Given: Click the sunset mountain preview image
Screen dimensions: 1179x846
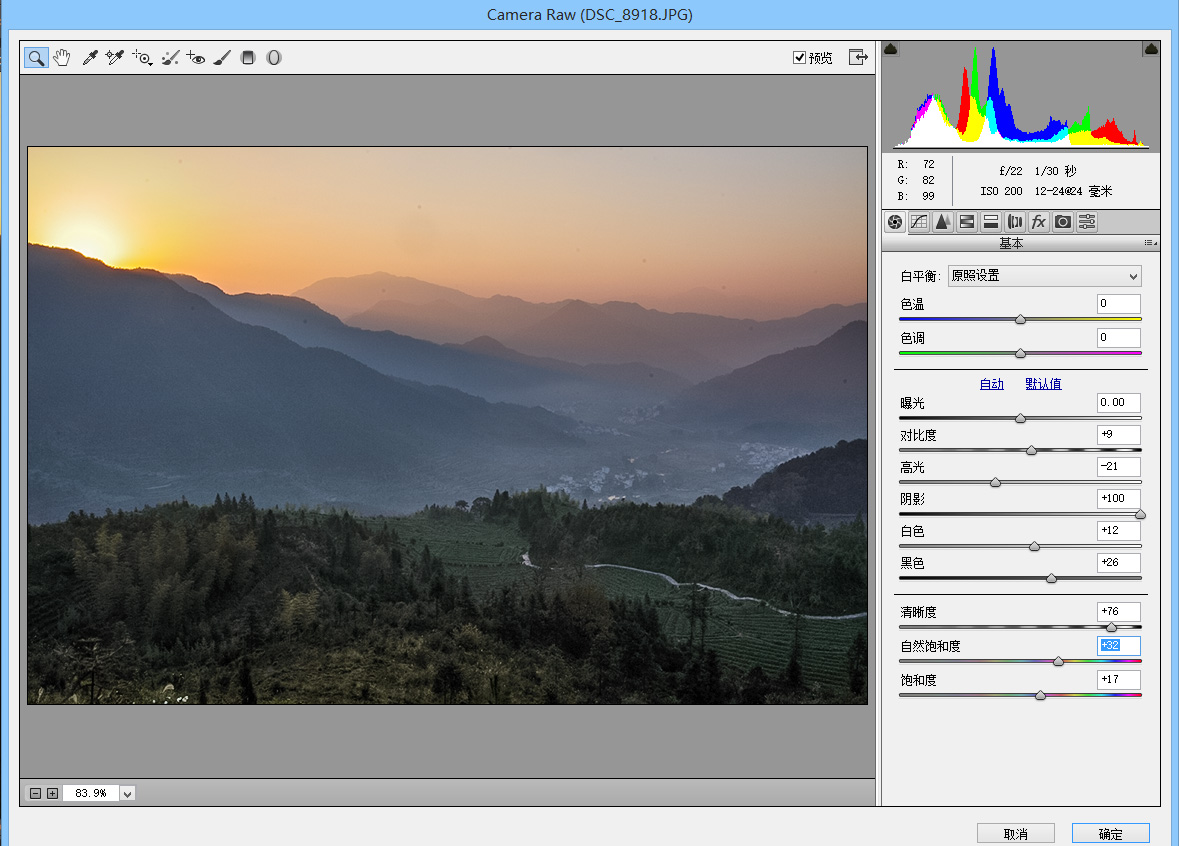Looking at the screenshot, I should (x=447, y=426).
